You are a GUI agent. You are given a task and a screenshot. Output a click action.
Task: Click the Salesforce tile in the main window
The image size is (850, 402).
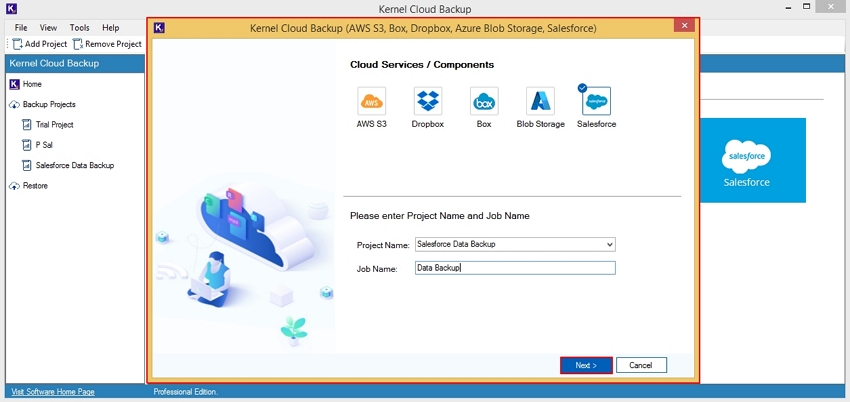point(753,160)
